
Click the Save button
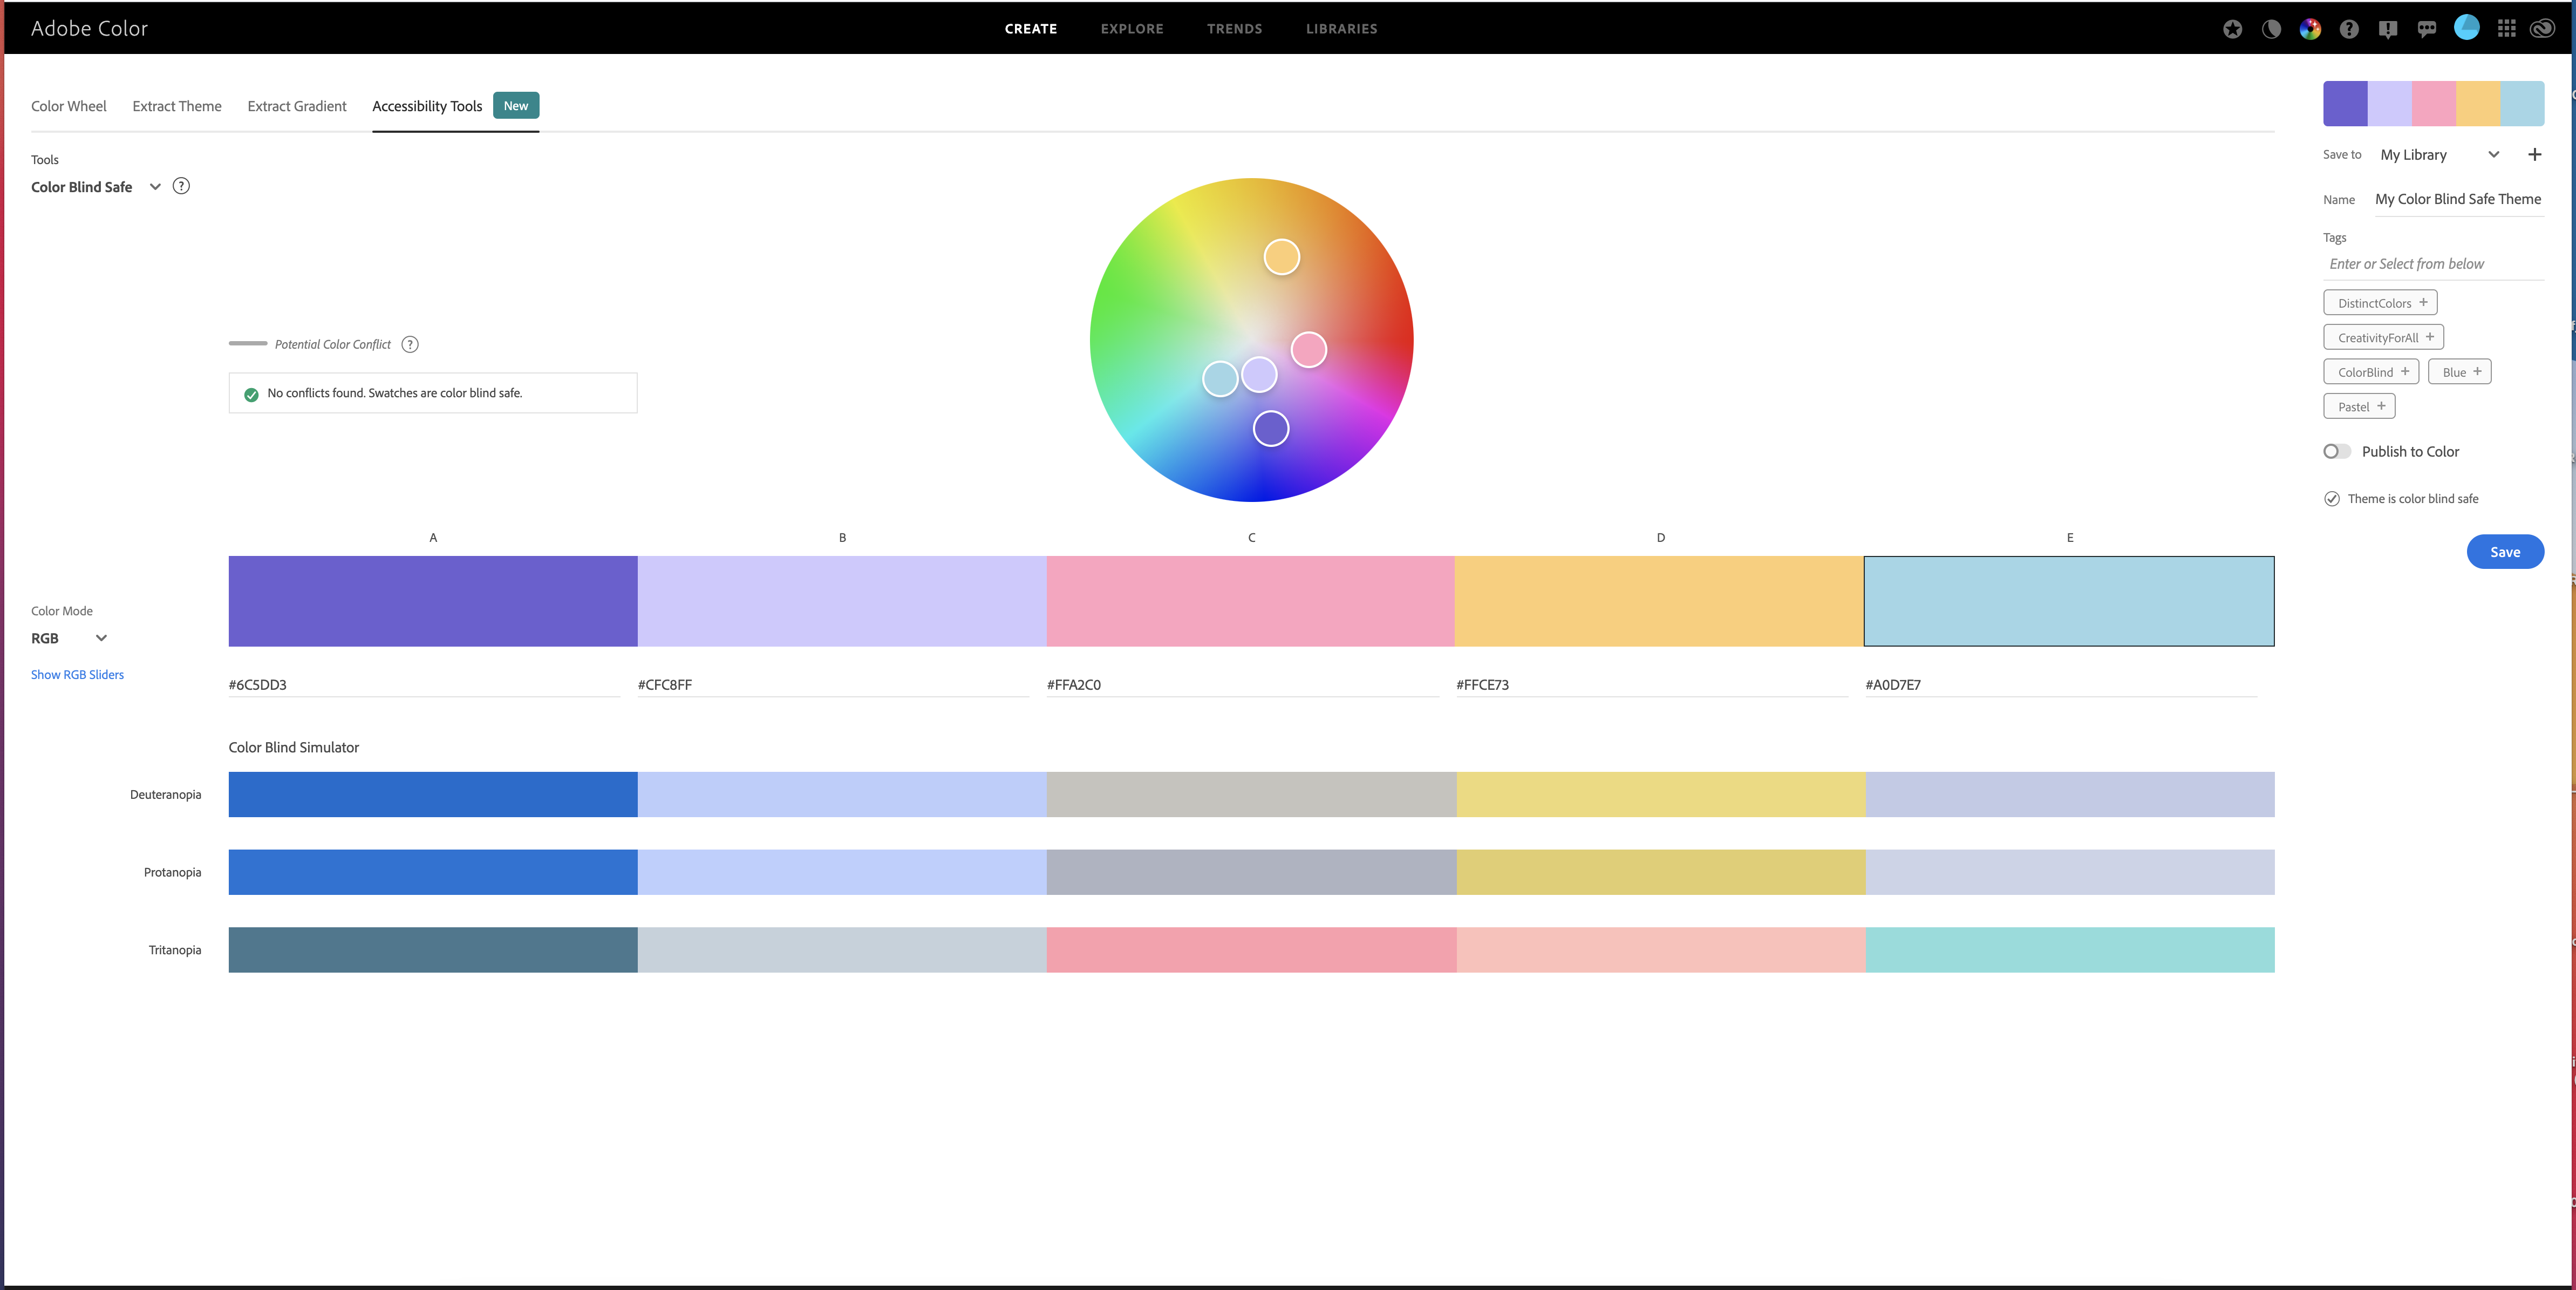(x=2505, y=551)
